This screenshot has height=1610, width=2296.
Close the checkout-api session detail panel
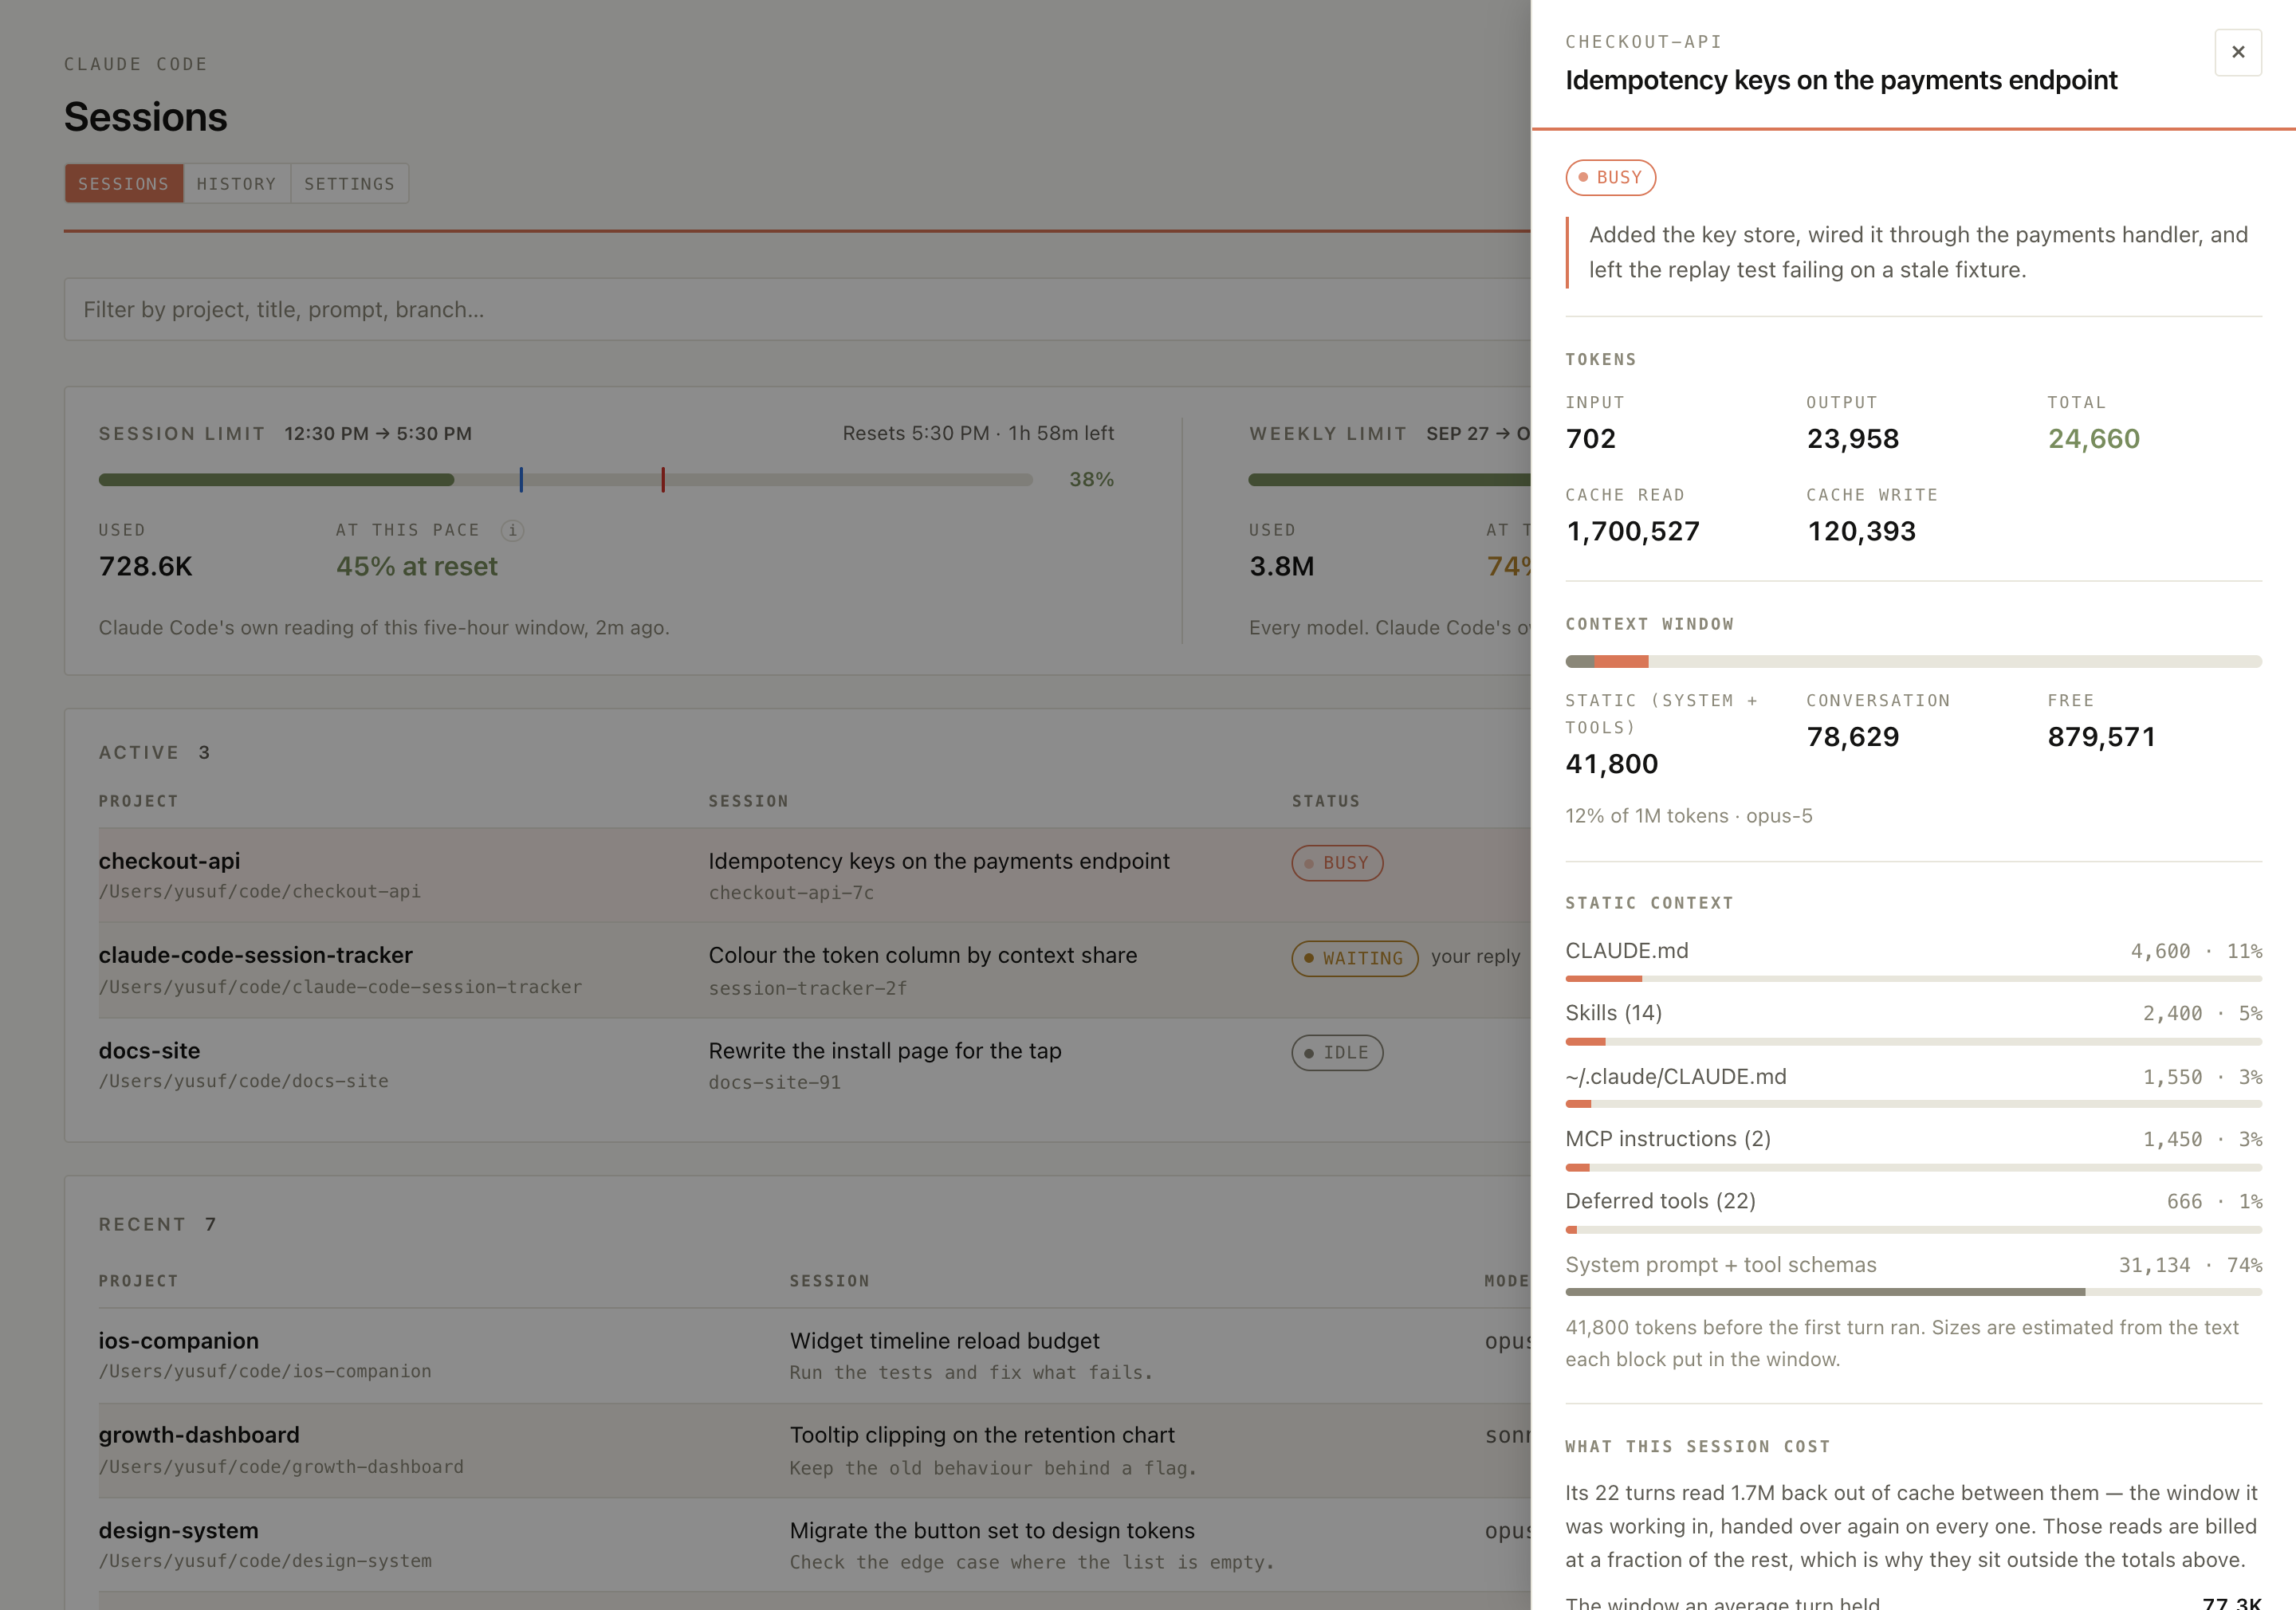(2238, 52)
